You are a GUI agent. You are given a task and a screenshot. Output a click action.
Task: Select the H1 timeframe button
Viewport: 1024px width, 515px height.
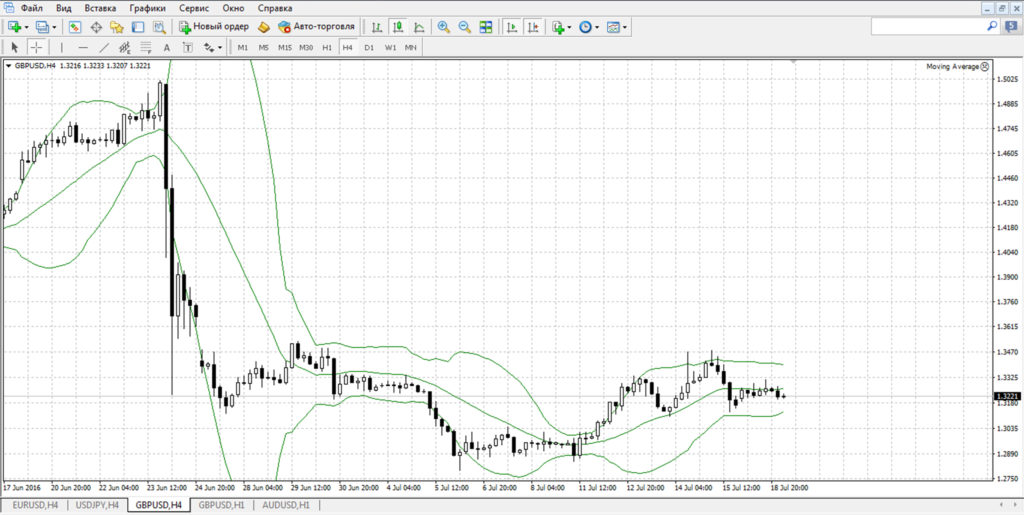[x=327, y=48]
